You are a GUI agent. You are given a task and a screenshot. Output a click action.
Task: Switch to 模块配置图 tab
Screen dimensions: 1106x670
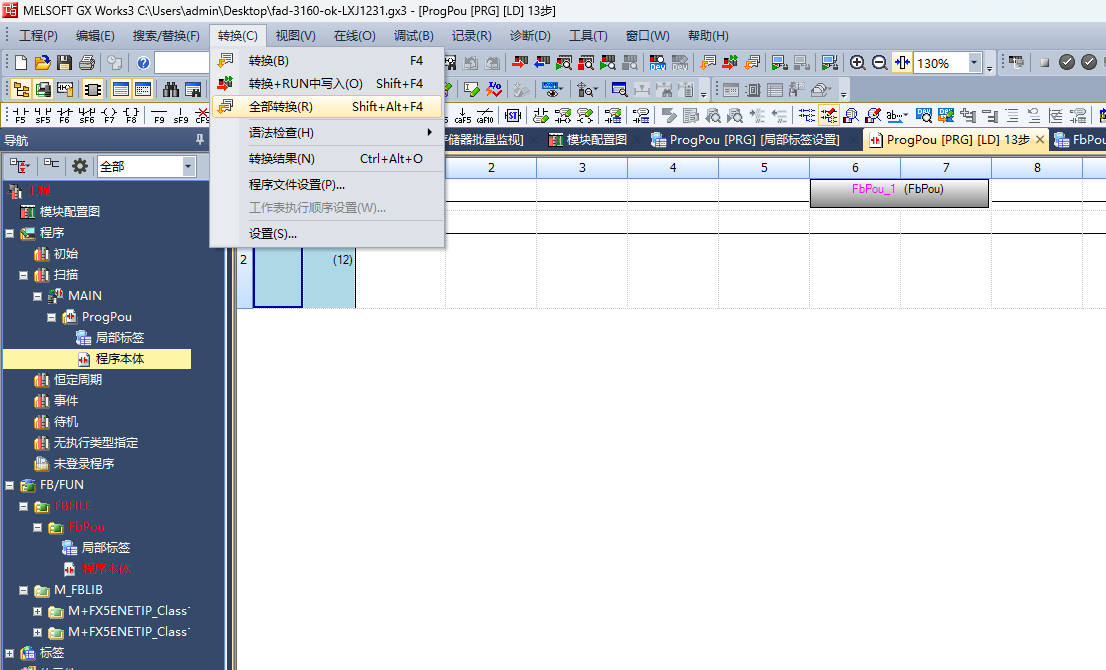(x=588, y=140)
